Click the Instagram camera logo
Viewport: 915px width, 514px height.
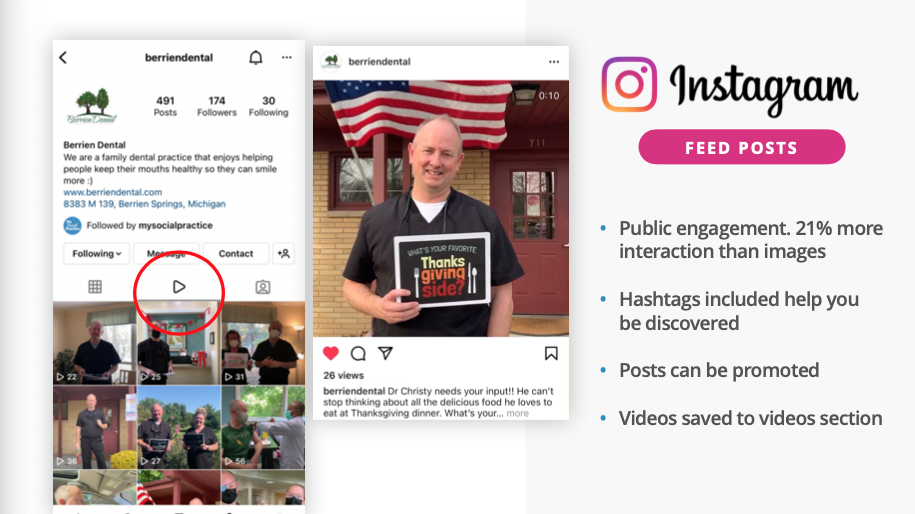[x=629, y=84]
